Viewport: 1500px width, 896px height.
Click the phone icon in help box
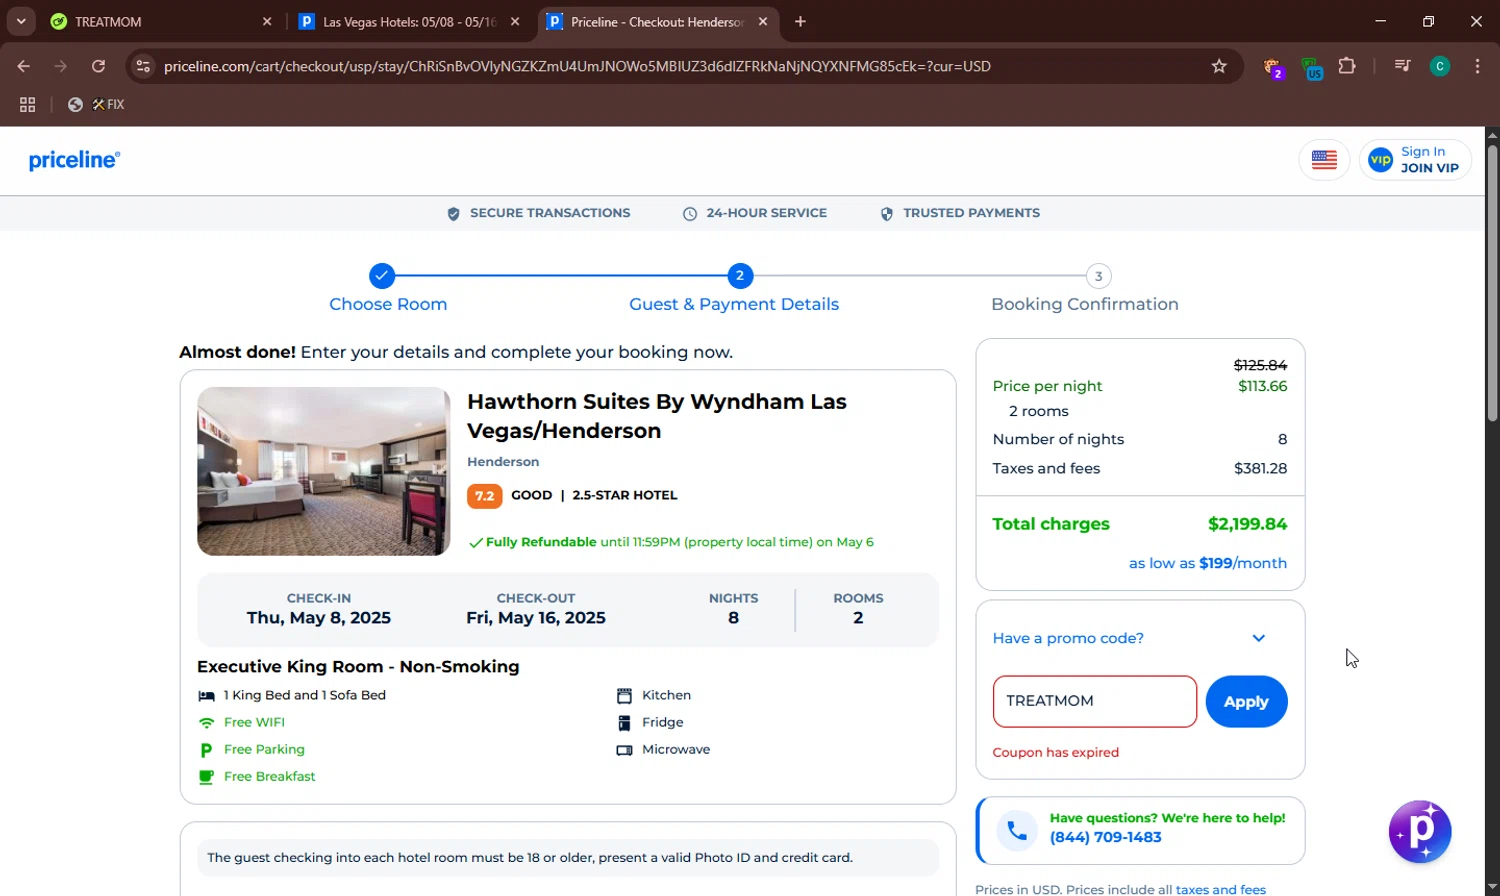[1017, 831]
